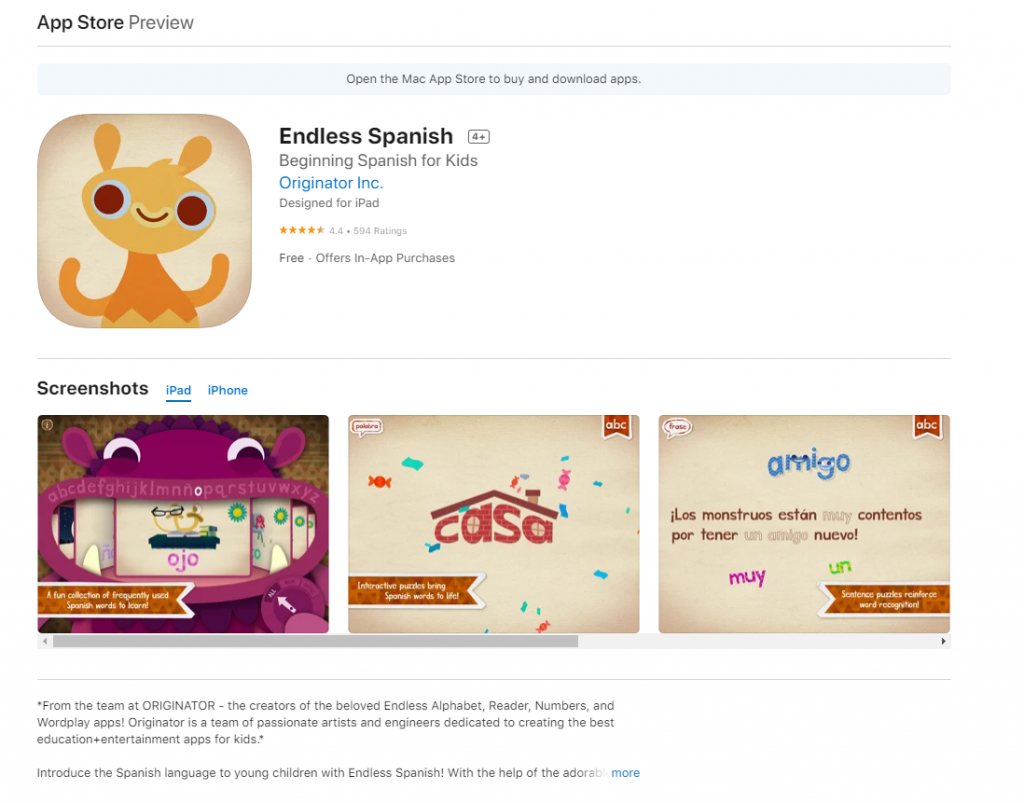
Task: Click the info icon on first screenshot
Action: (47, 425)
